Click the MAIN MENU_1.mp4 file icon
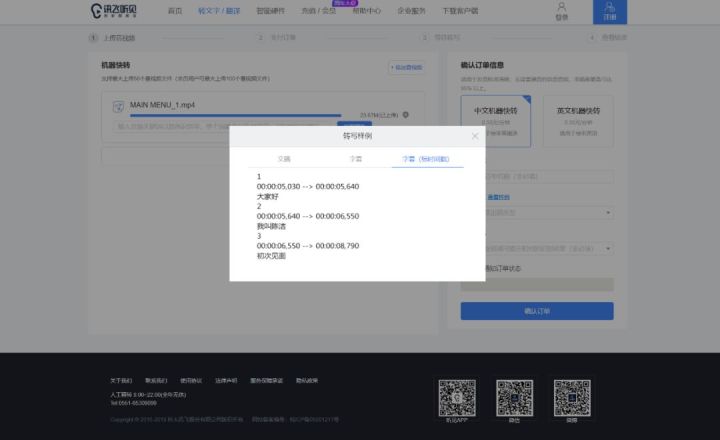 pyautogui.click(x=119, y=105)
